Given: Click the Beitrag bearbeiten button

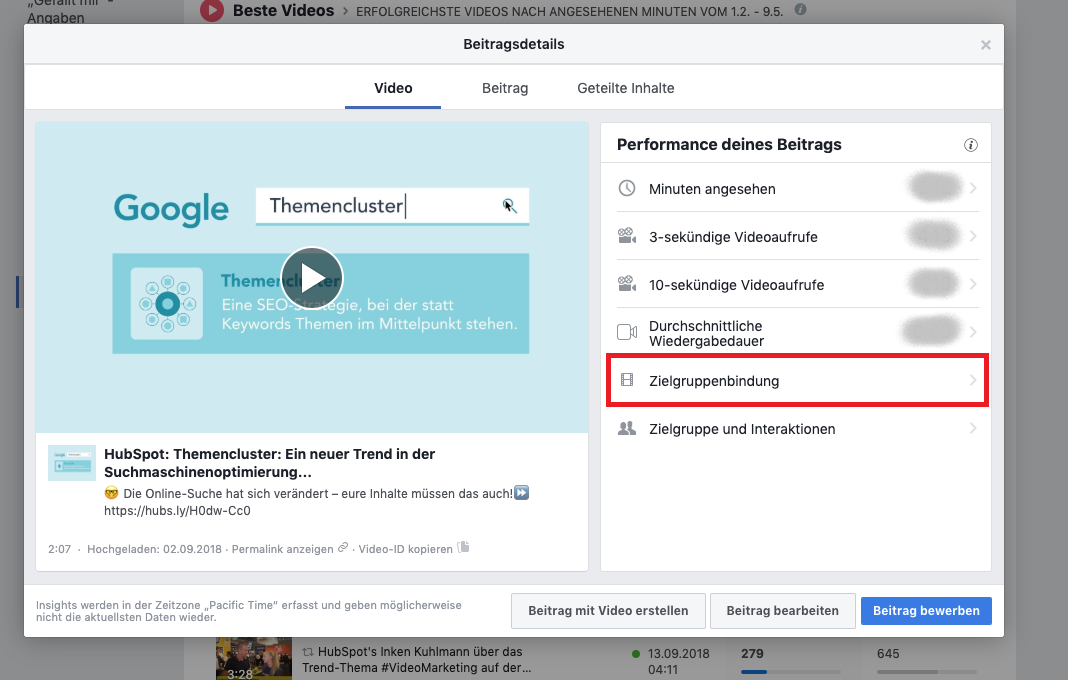Looking at the screenshot, I should click(783, 611).
